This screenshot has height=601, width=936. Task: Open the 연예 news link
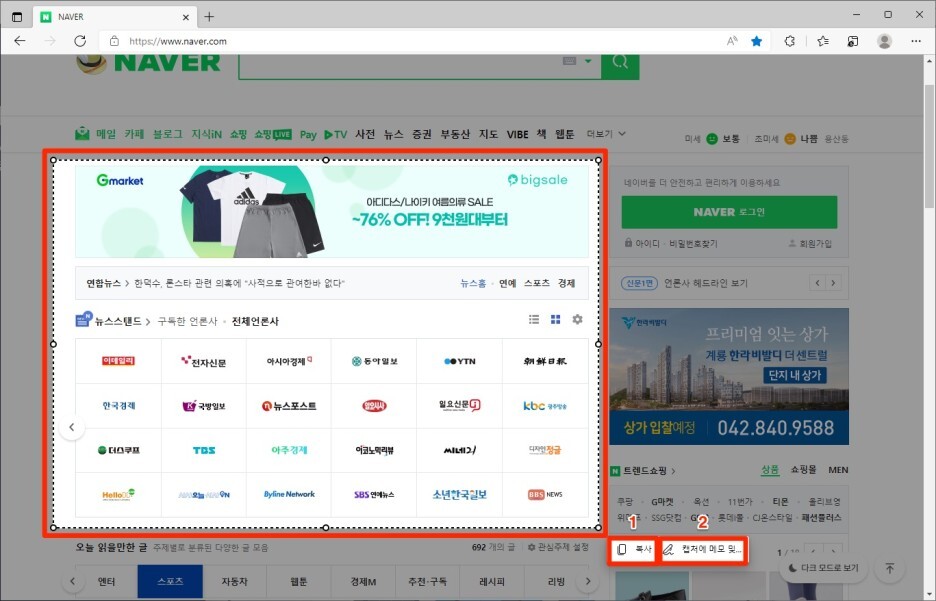(x=507, y=283)
